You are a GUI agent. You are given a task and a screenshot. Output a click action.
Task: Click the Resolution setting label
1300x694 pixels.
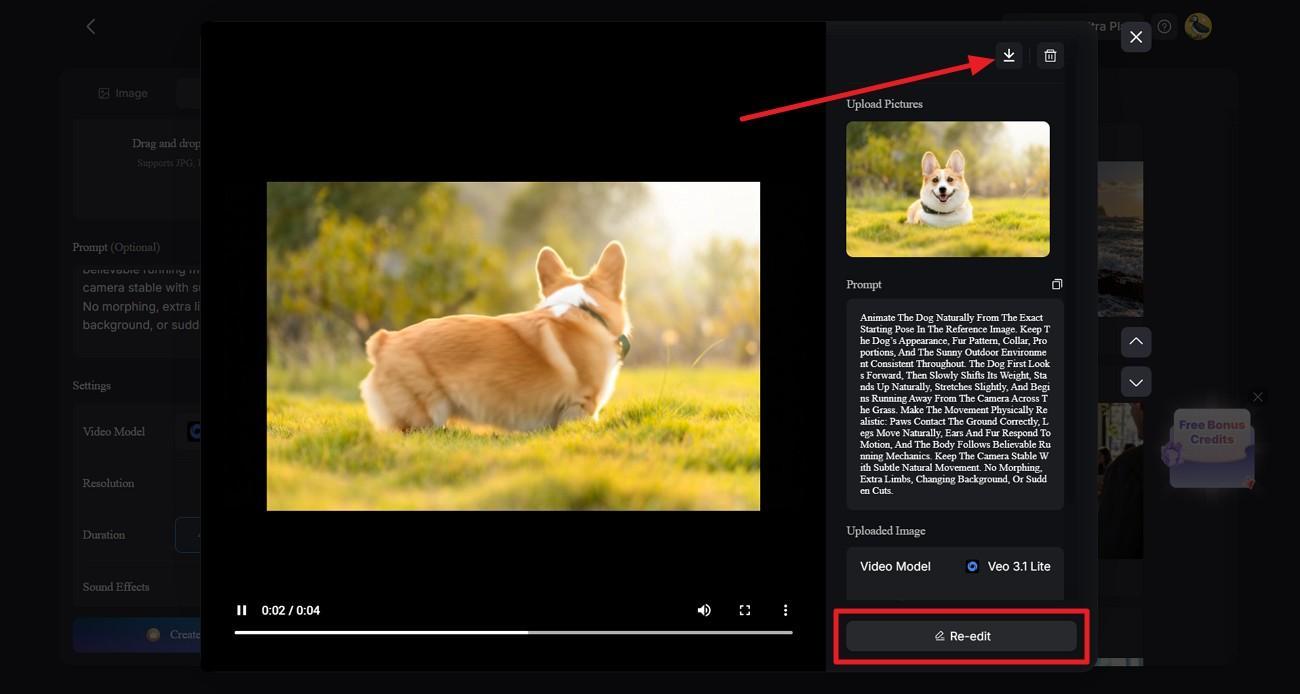[x=108, y=483]
